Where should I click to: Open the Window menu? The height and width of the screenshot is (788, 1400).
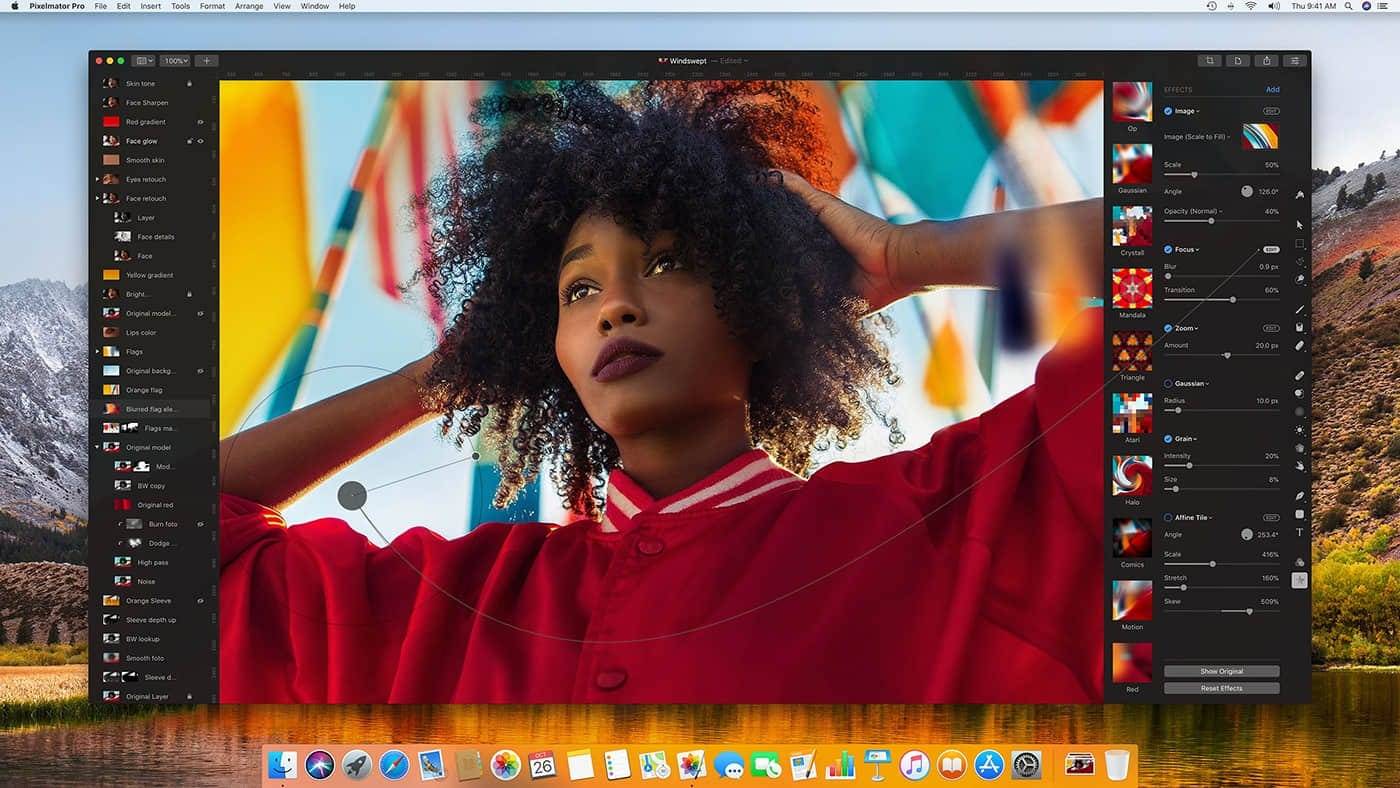[x=315, y=6]
